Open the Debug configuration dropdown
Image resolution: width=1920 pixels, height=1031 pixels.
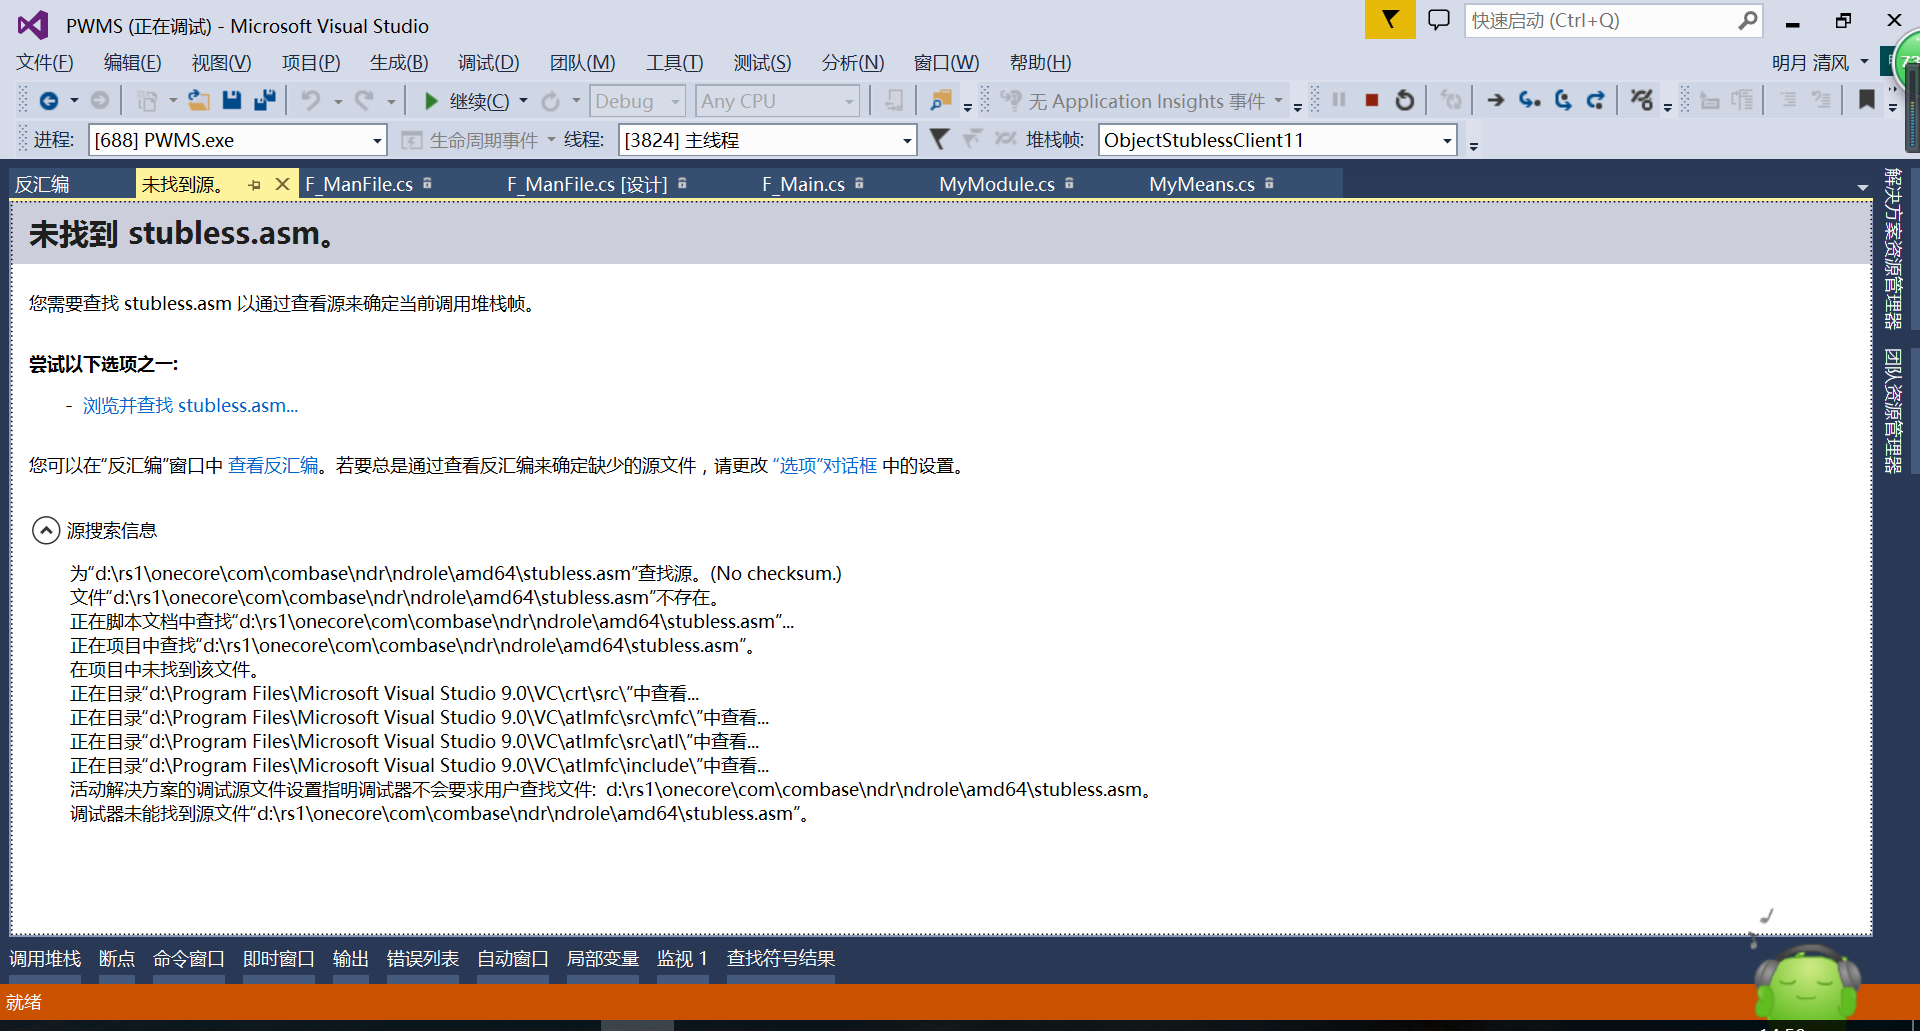[676, 101]
